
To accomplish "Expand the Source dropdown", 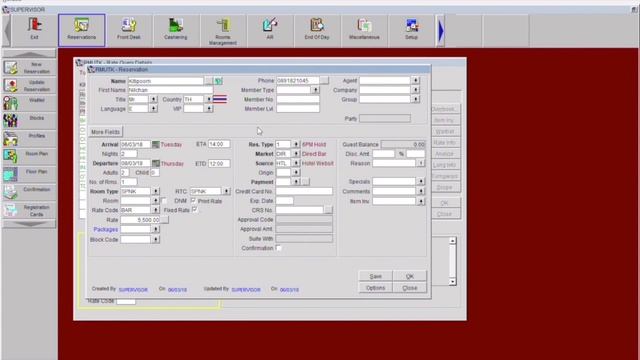I will (296, 163).
